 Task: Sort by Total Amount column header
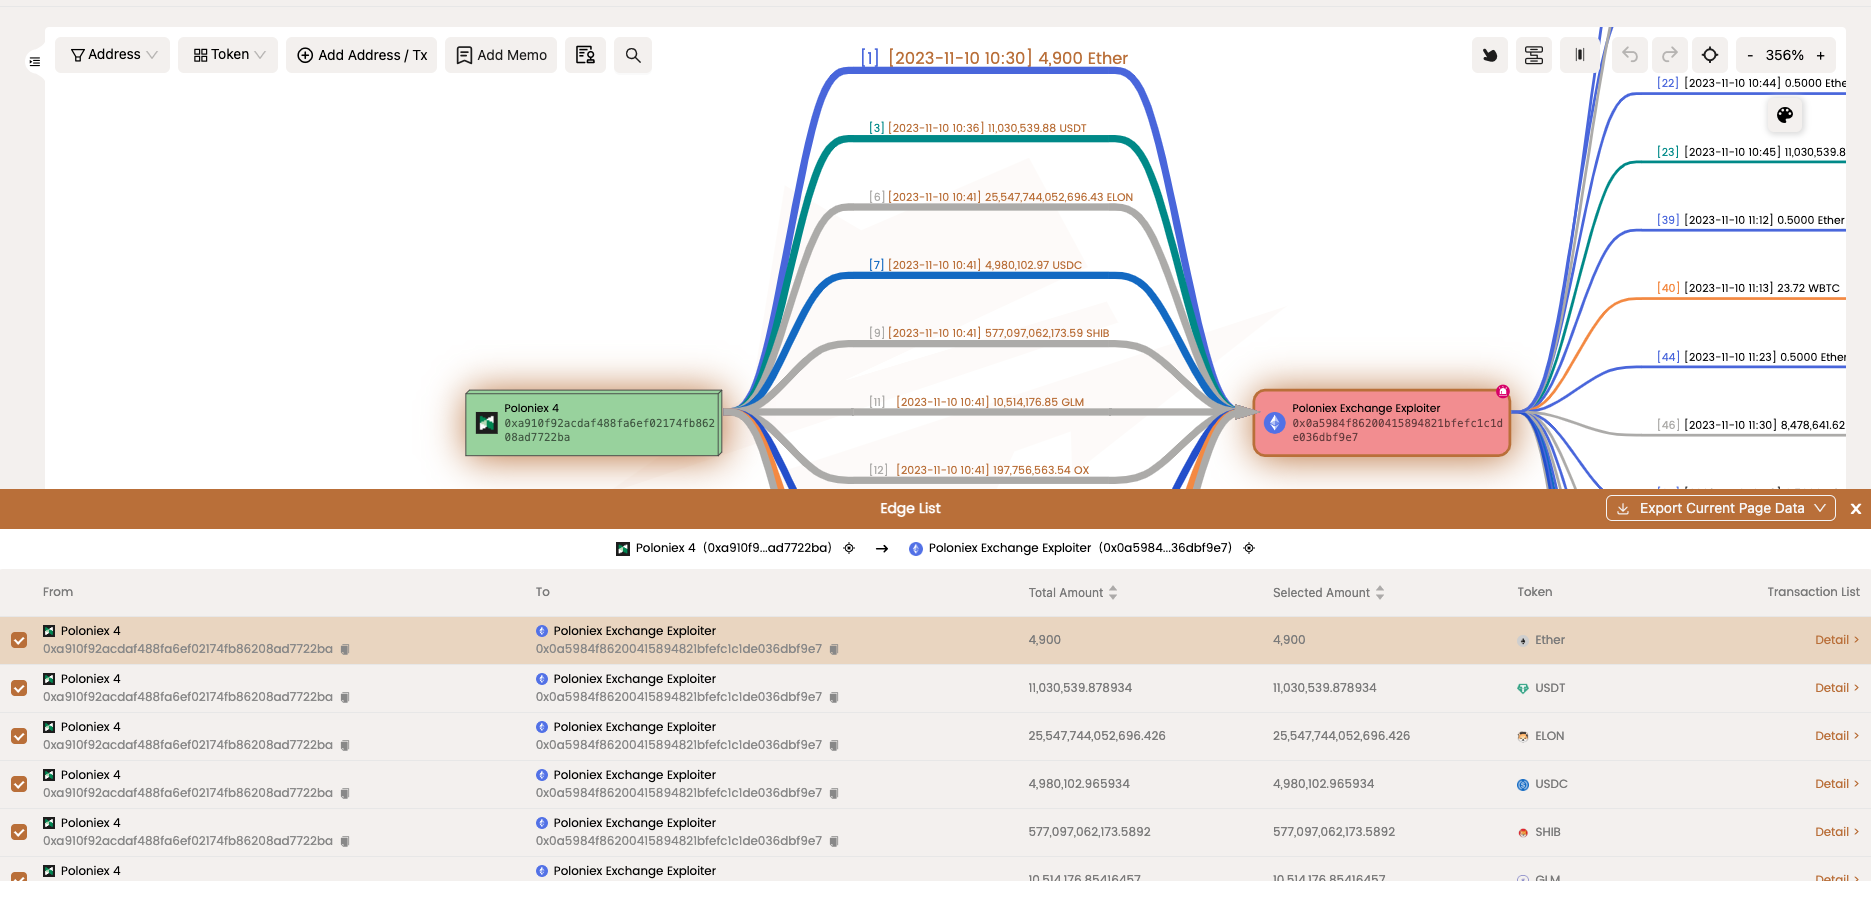(x=1072, y=593)
